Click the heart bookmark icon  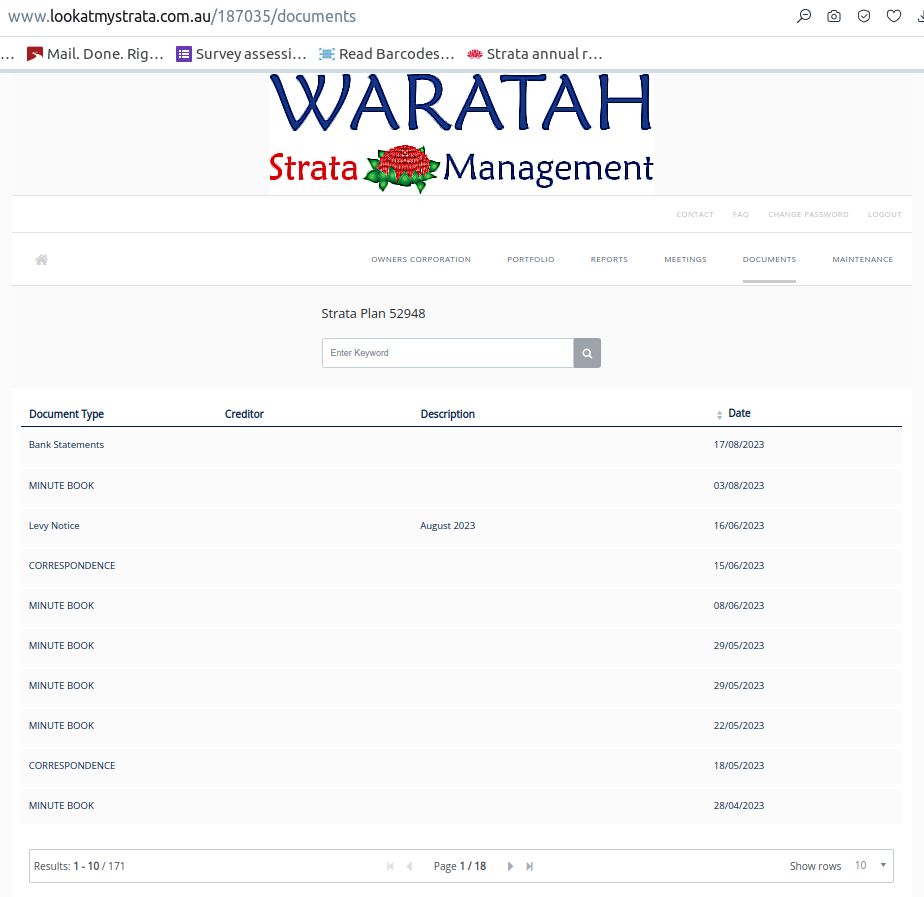click(x=894, y=16)
